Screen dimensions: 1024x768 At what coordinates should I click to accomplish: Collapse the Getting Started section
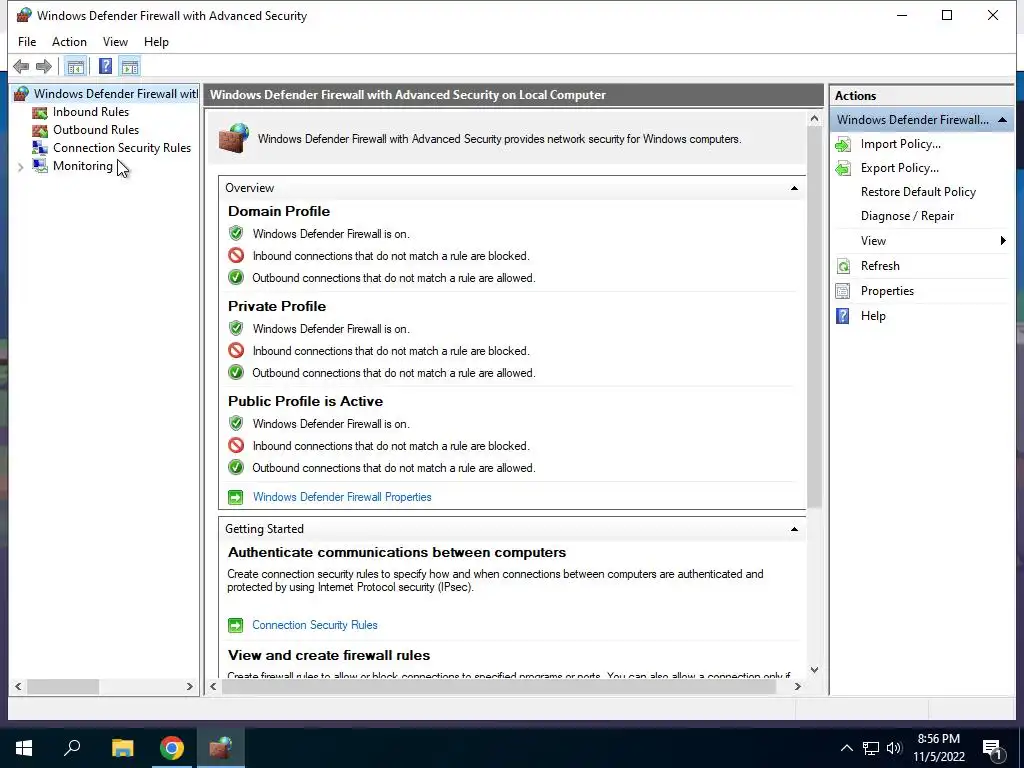tap(794, 529)
